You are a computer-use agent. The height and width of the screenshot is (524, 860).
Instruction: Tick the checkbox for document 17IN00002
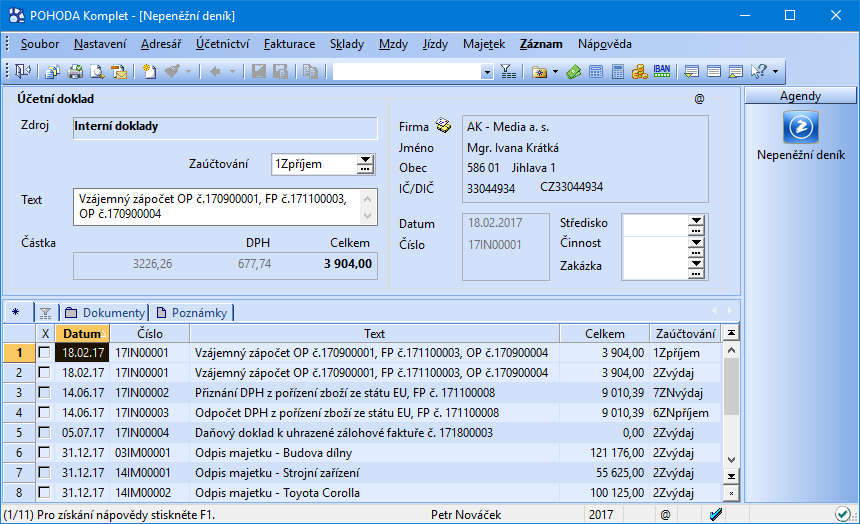point(44,393)
